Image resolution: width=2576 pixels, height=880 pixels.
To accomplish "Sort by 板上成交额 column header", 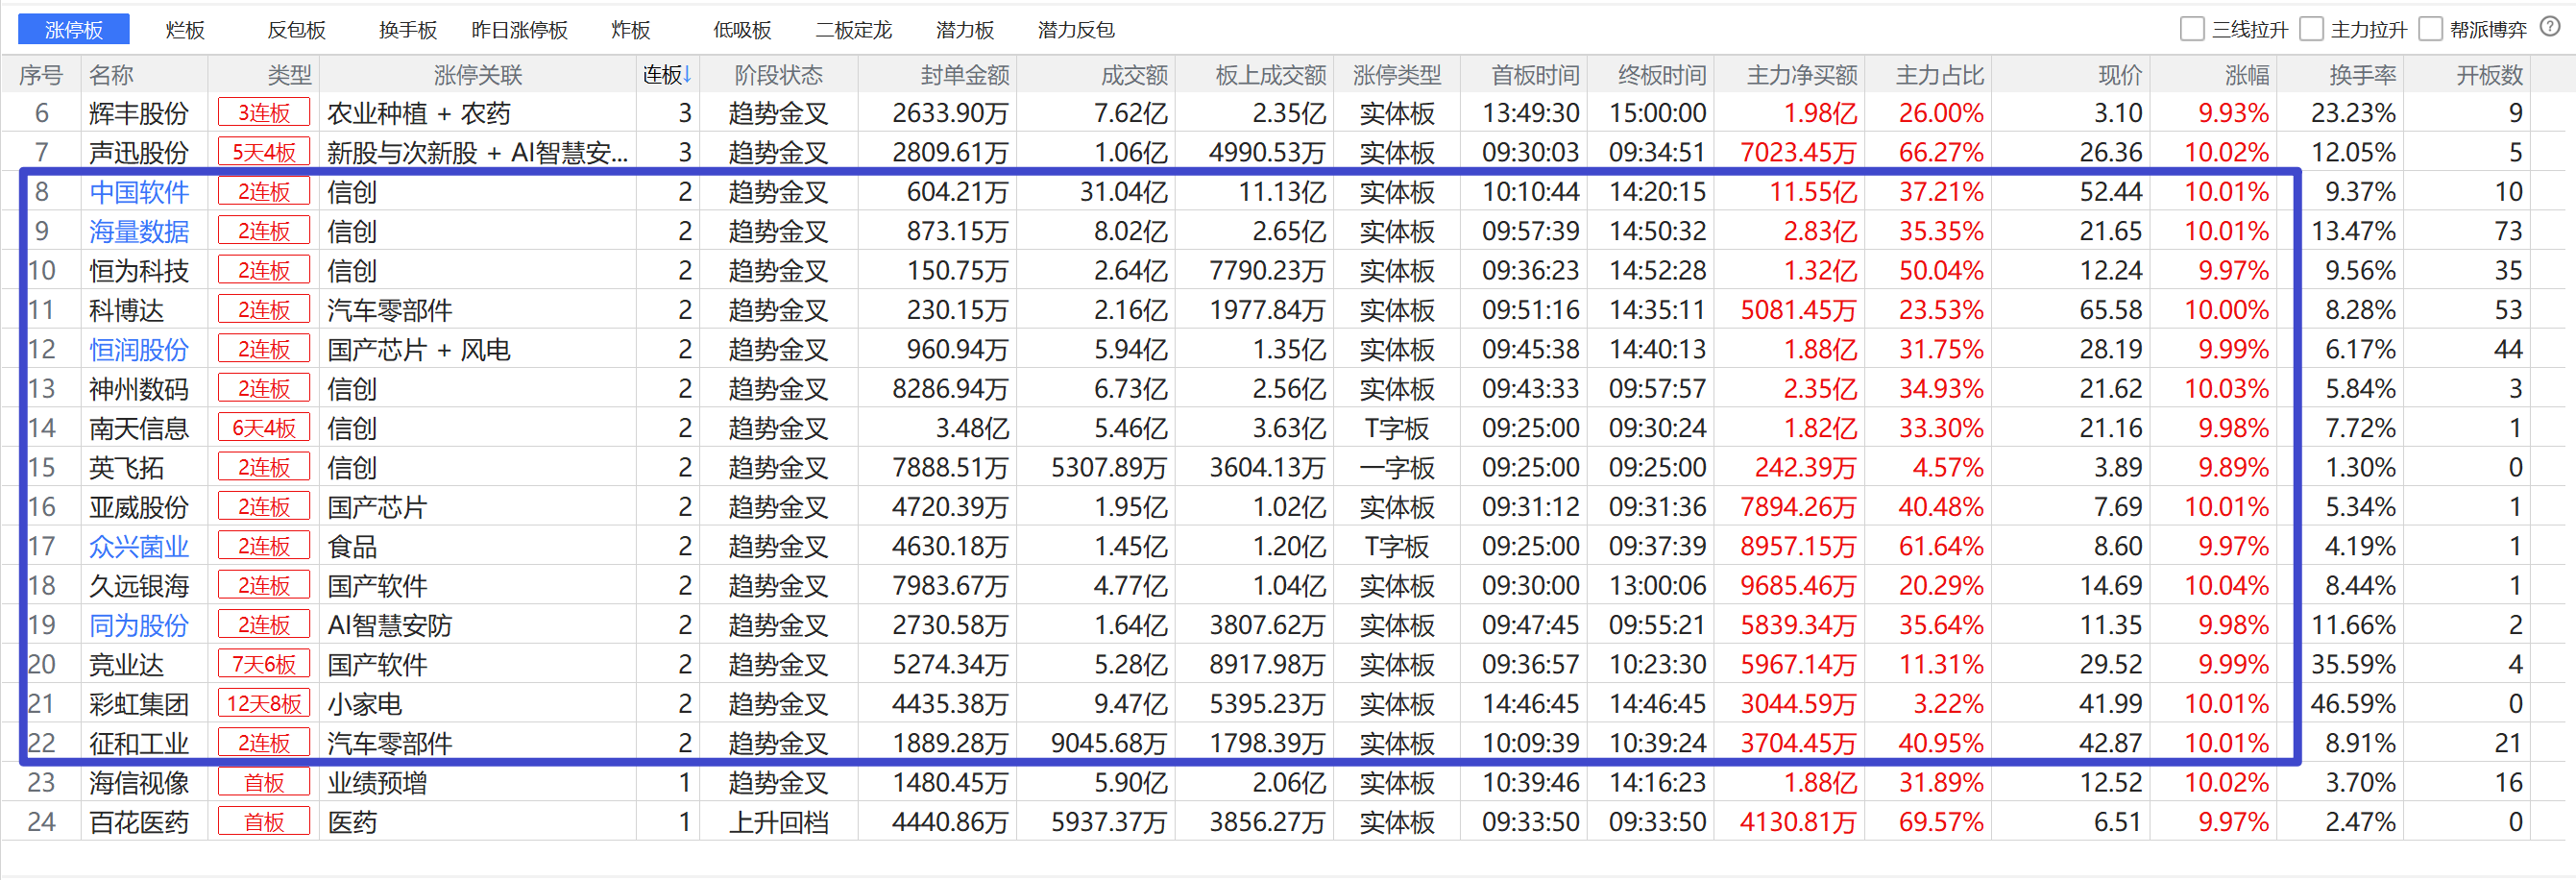I will (x=1270, y=74).
